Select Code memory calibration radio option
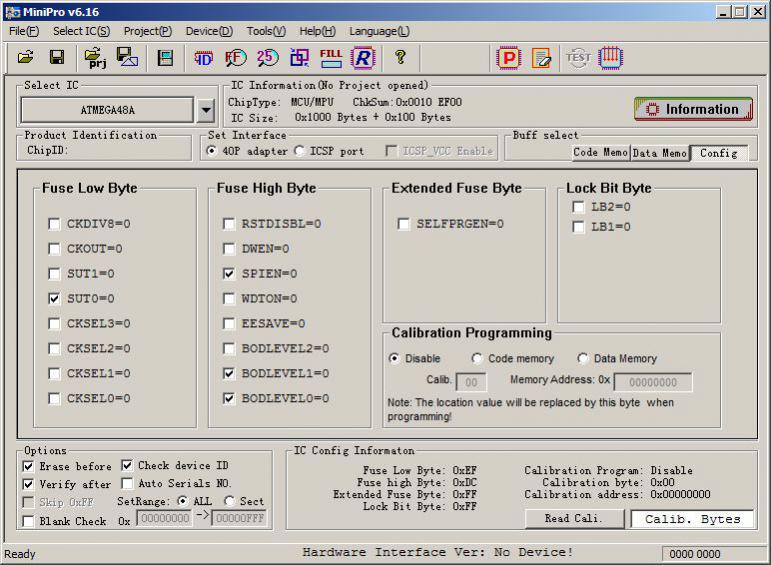Viewport: 771px width, 565px height. pyautogui.click(x=477, y=359)
